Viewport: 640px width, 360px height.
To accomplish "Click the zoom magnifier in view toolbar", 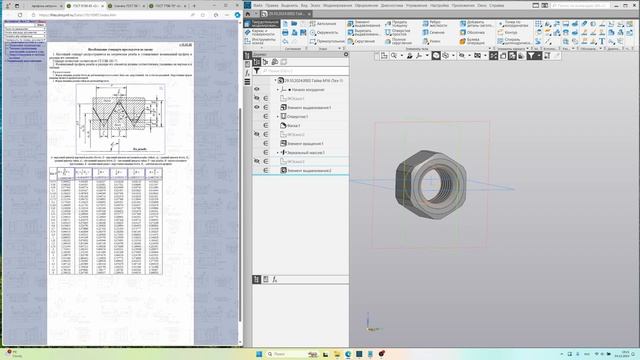I will coord(394,56).
